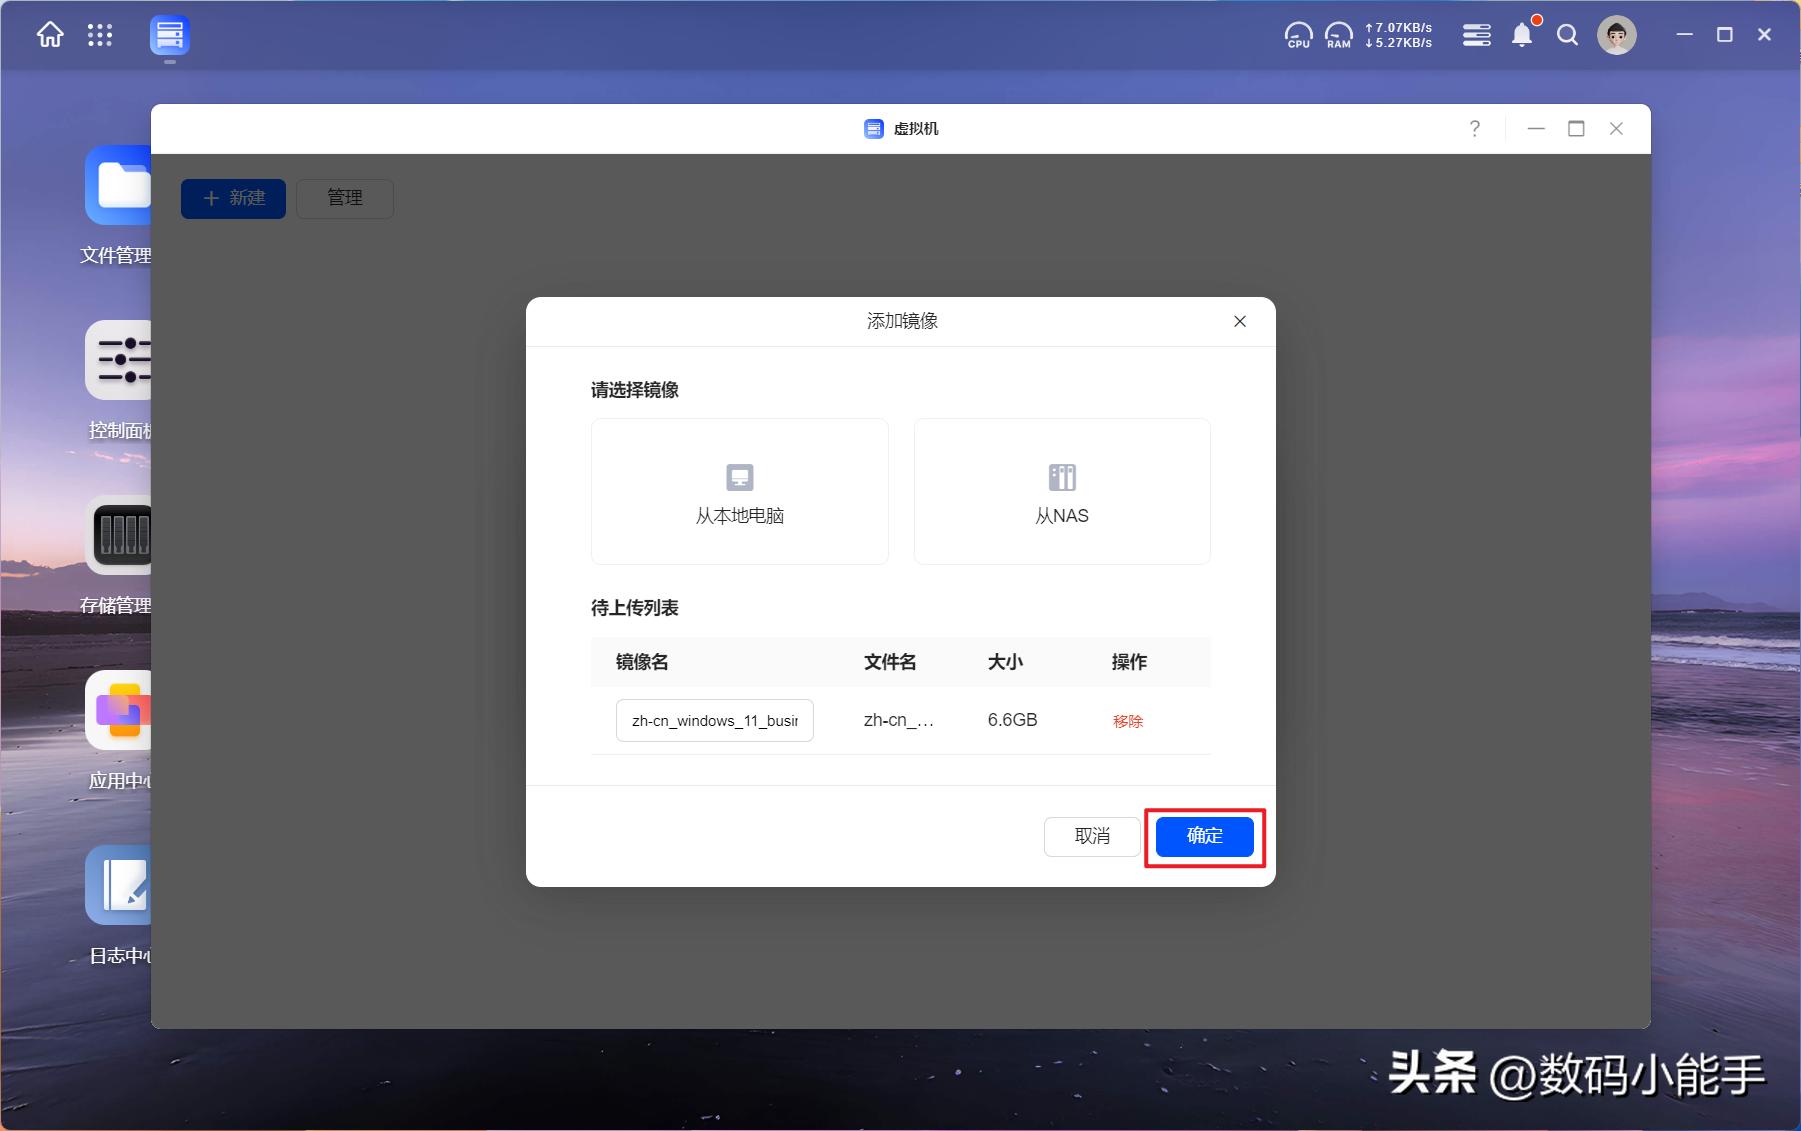Close the virtual machine window

pyautogui.click(x=1616, y=128)
